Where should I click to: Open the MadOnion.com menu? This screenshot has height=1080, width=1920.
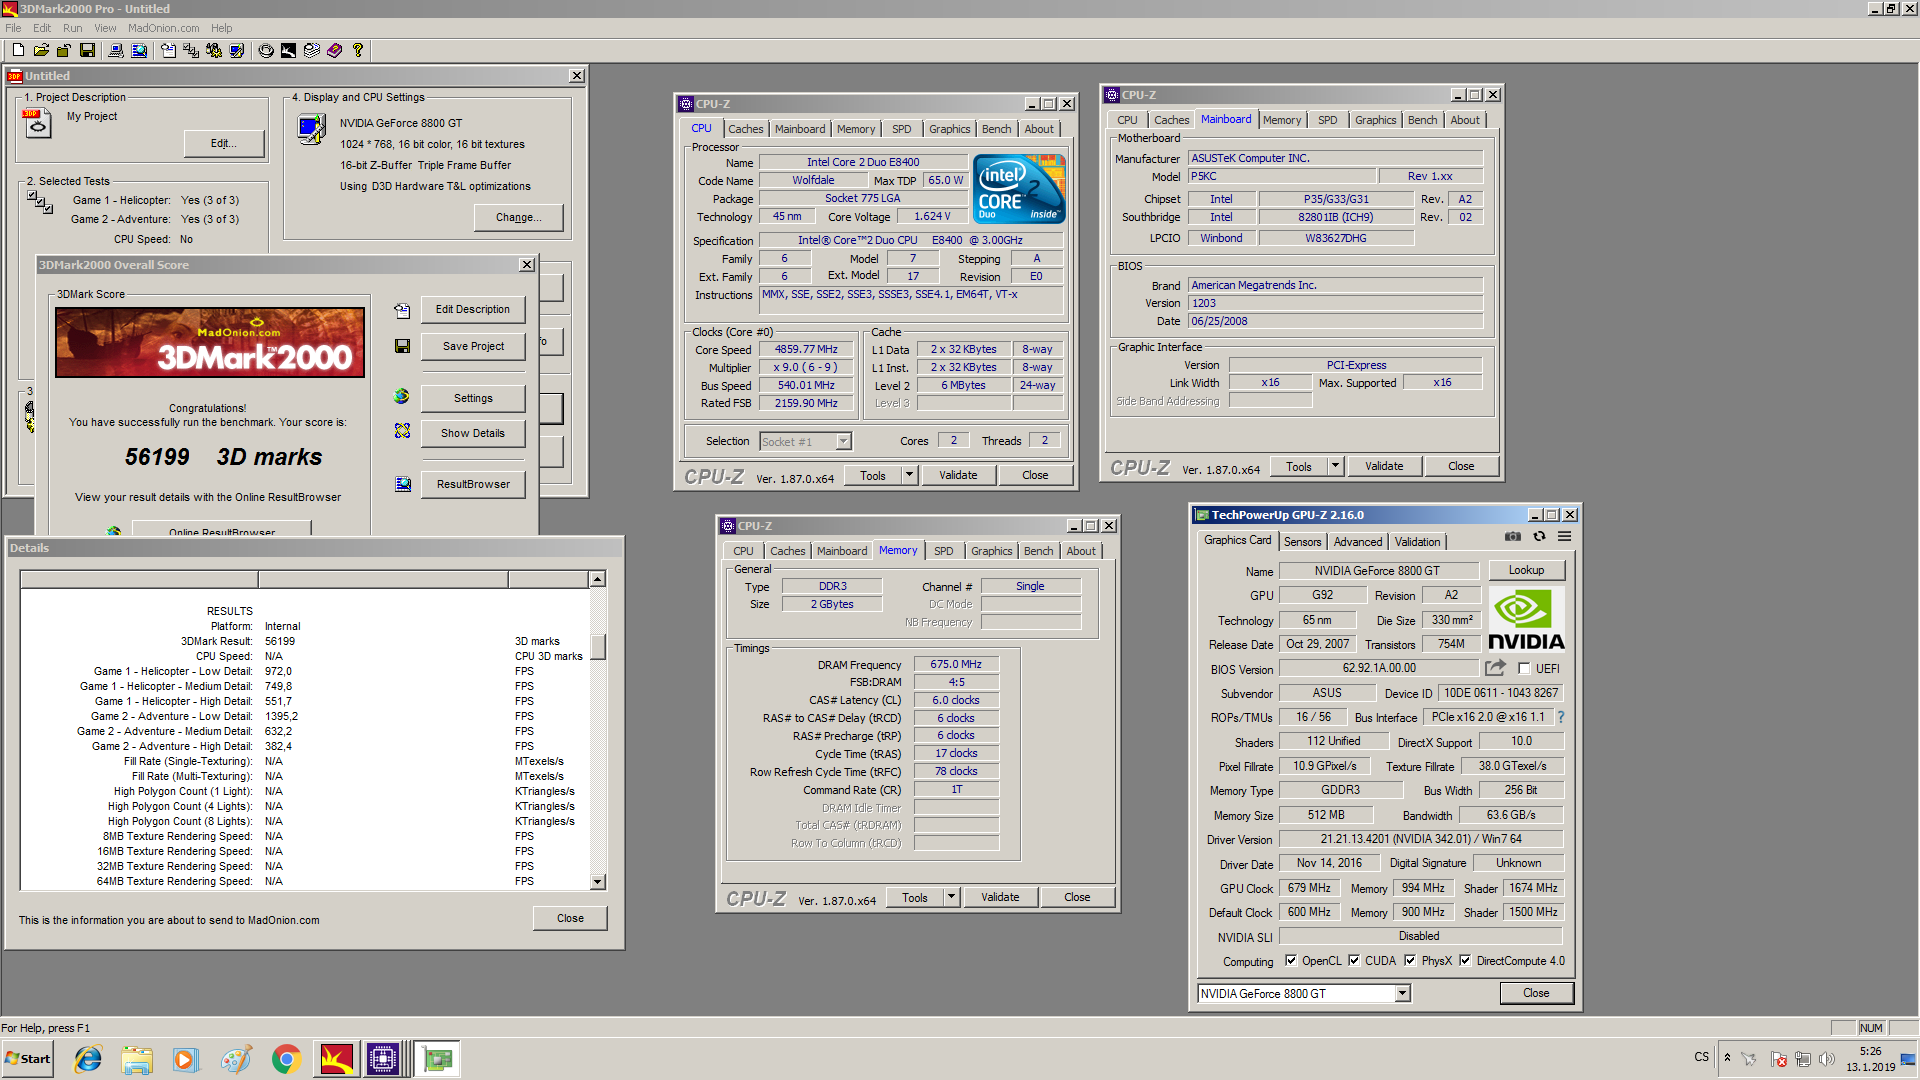(x=163, y=28)
